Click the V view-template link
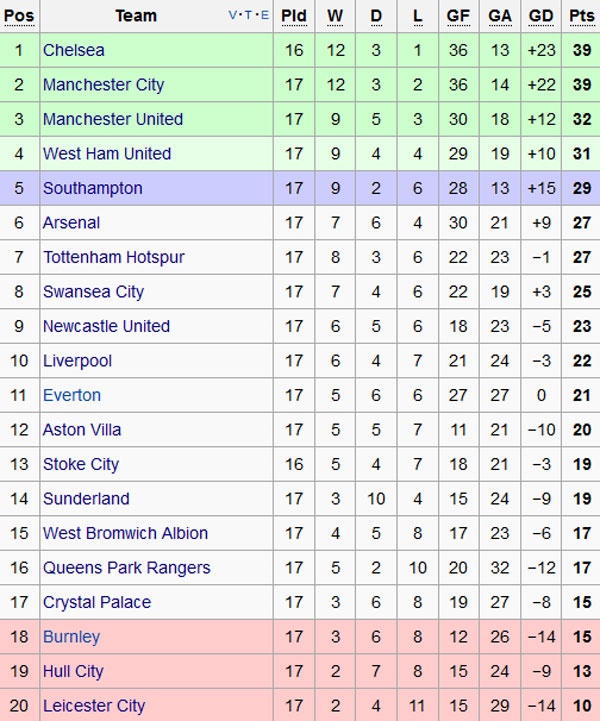 [x=233, y=15]
